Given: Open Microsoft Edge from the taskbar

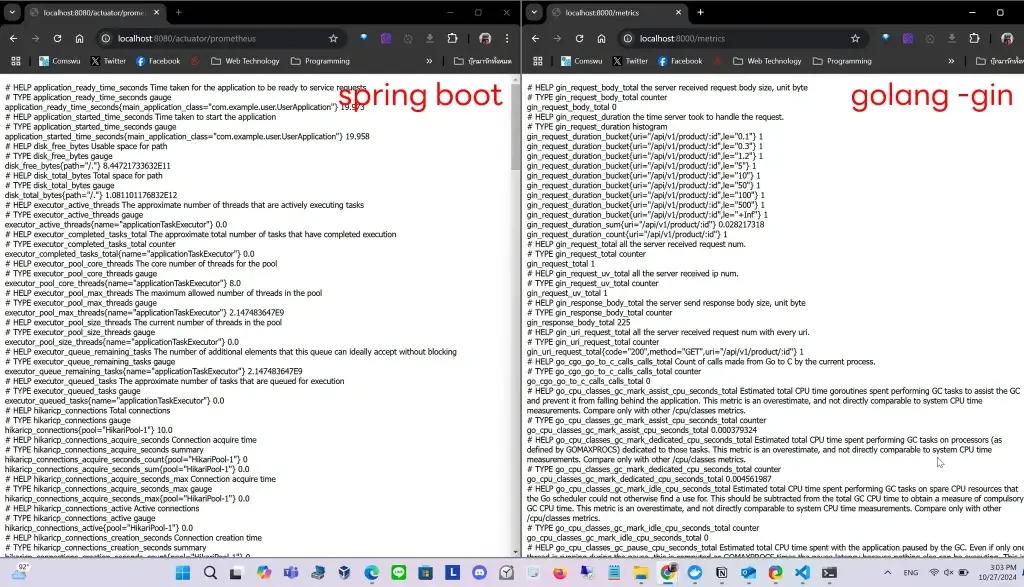Looking at the screenshot, I should click(372, 573).
